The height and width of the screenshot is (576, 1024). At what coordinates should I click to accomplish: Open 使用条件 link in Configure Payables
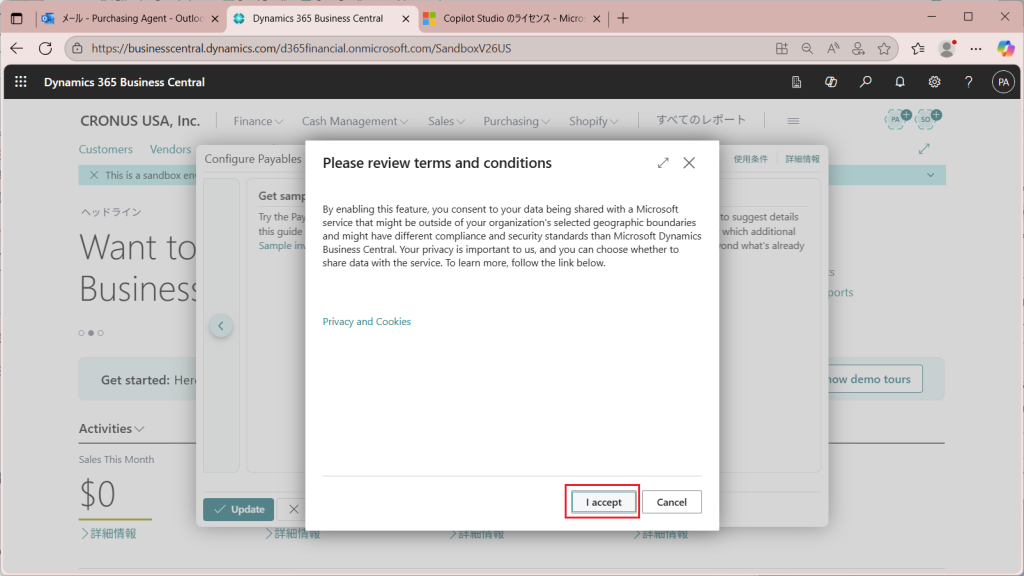(750, 159)
